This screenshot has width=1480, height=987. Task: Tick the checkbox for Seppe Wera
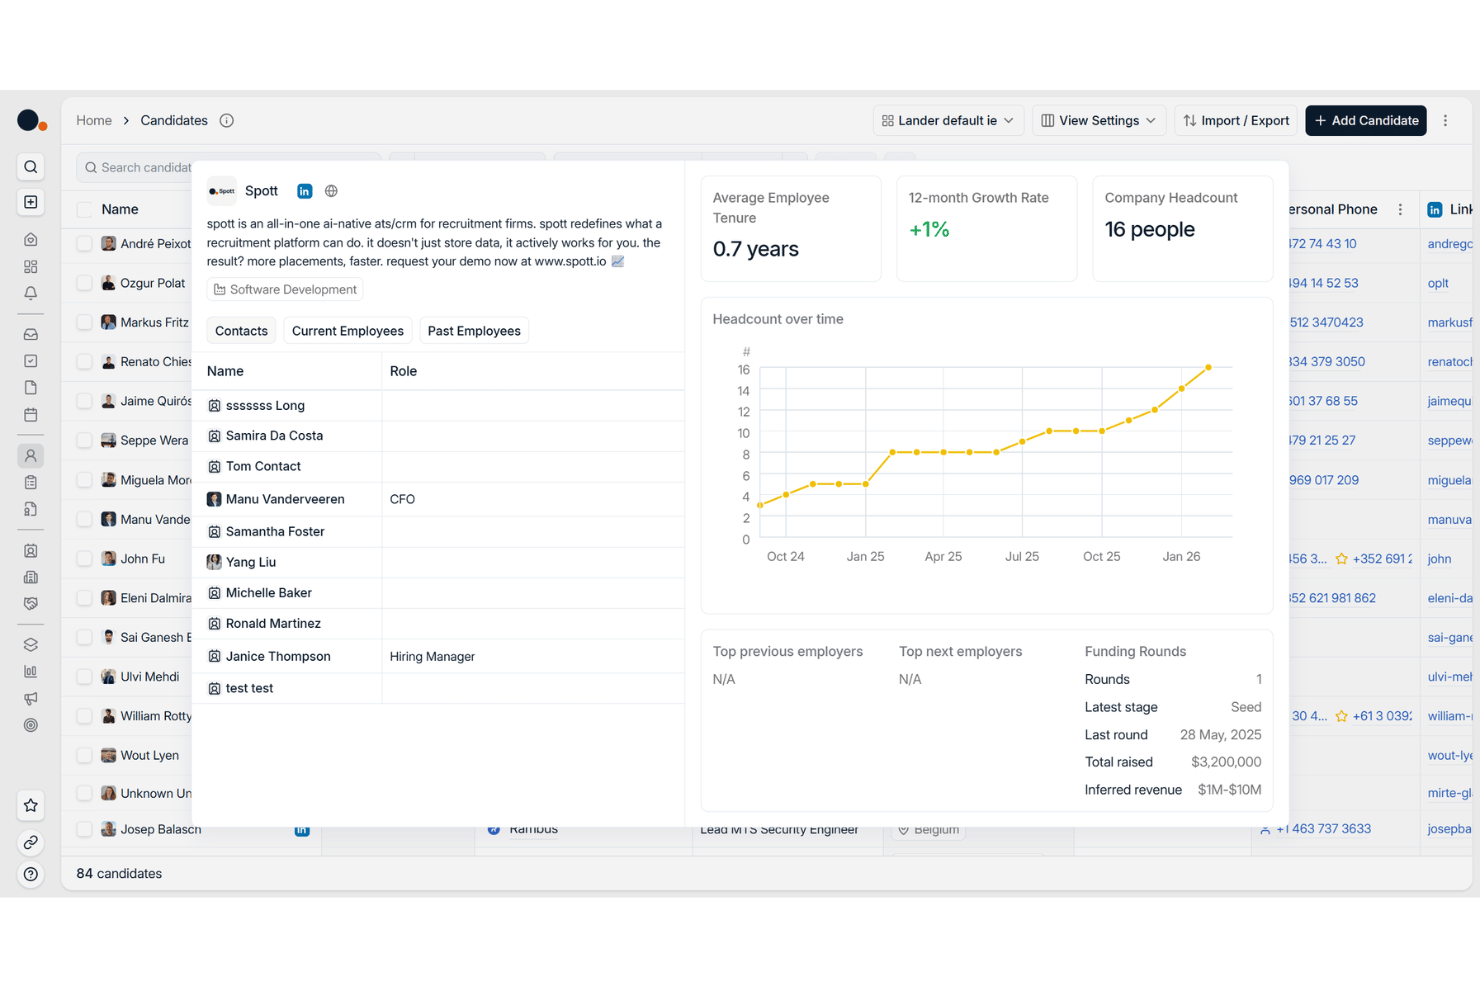[x=85, y=440]
